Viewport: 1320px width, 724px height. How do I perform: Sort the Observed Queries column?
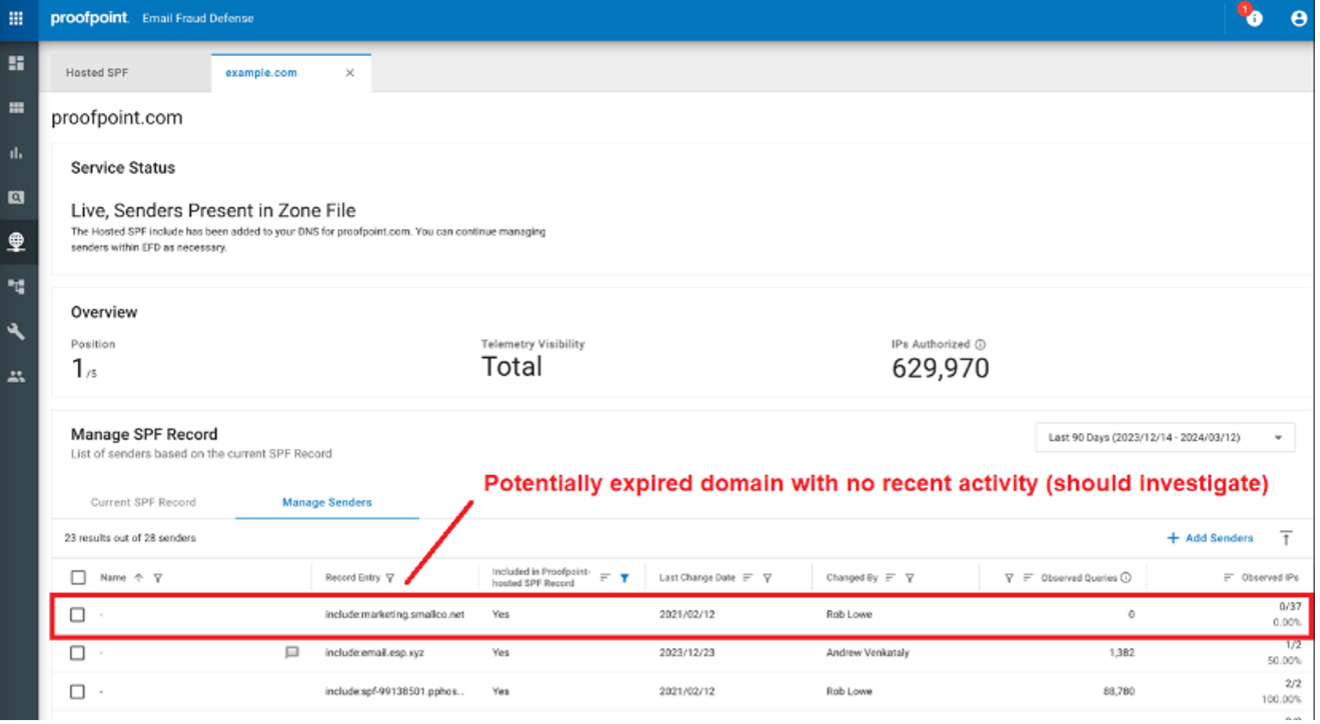pos(1029,577)
